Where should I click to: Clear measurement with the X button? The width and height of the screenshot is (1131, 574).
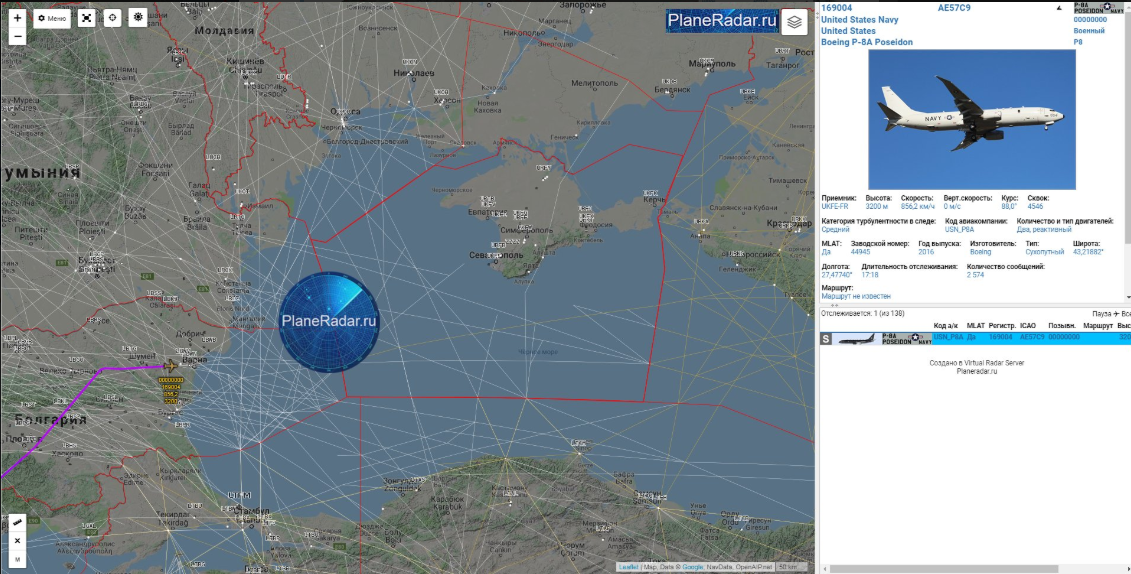click(17, 541)
